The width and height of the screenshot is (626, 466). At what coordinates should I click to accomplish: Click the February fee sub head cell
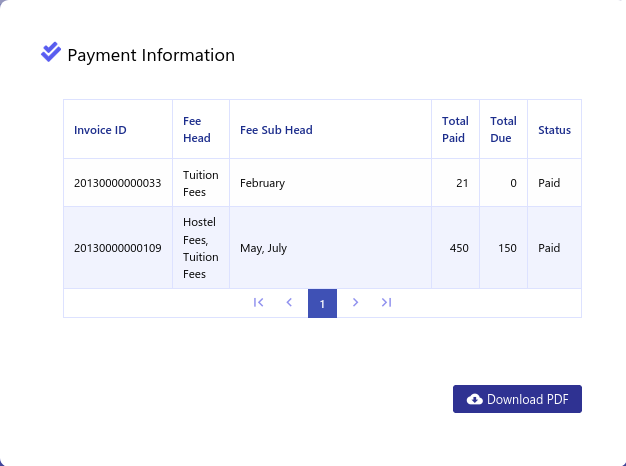pyautogui.click(x=330, y=183)
